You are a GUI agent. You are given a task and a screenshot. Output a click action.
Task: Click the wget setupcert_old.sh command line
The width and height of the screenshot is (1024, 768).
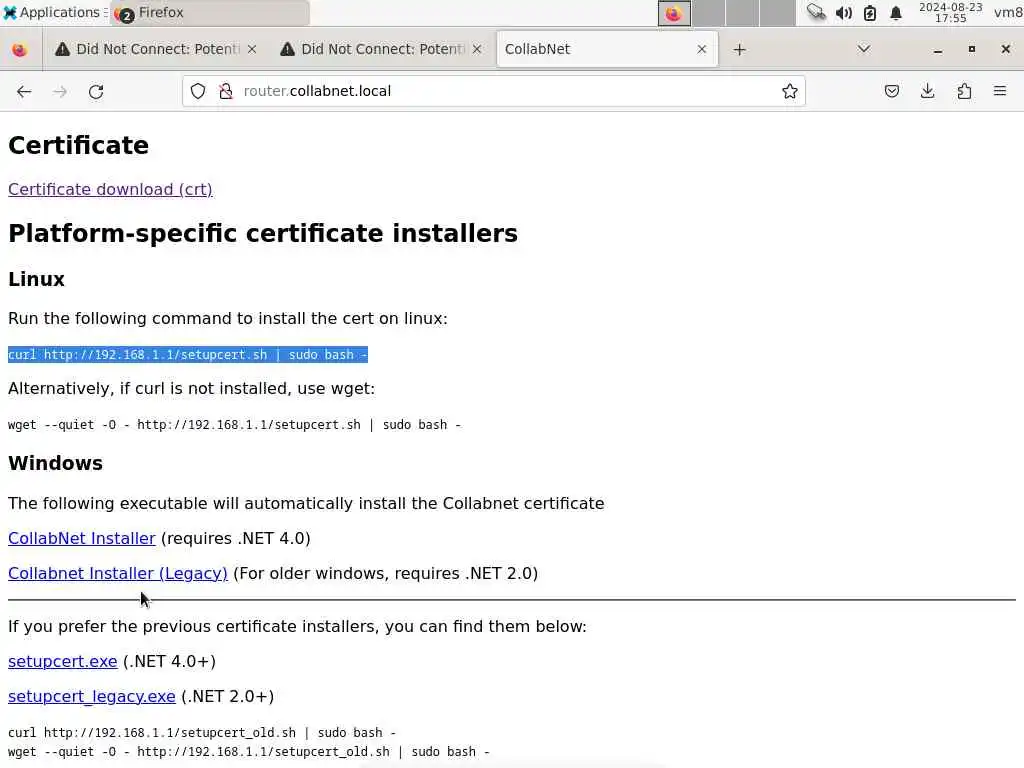click(x=249, y=752)
